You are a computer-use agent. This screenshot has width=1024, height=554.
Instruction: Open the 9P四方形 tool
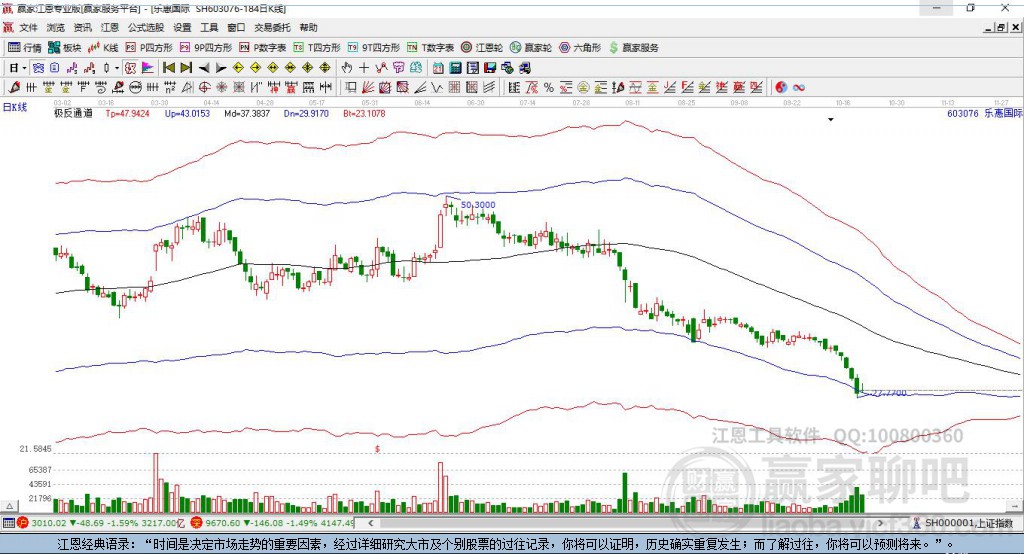206,48
